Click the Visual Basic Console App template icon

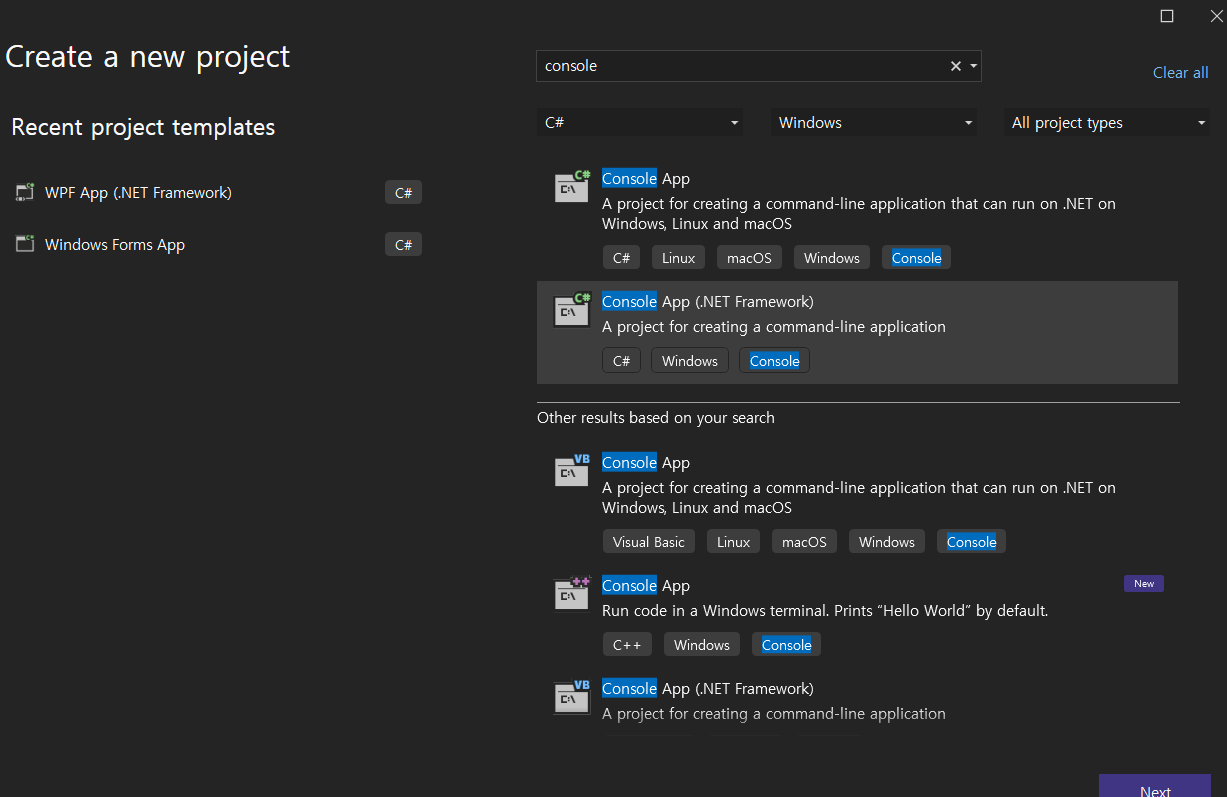coord(572,470)
